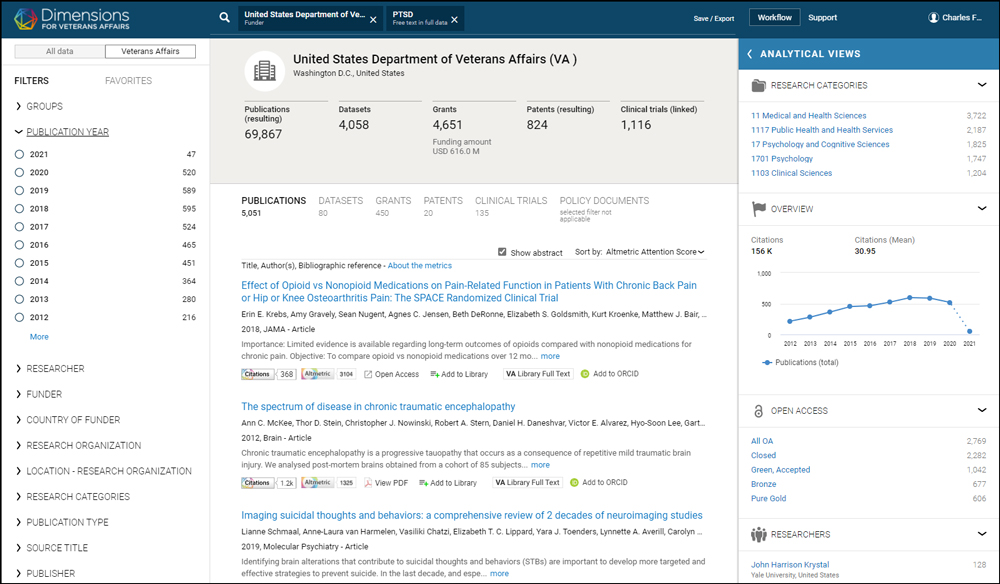Open the About the metrics link

[x=420, y=266]
